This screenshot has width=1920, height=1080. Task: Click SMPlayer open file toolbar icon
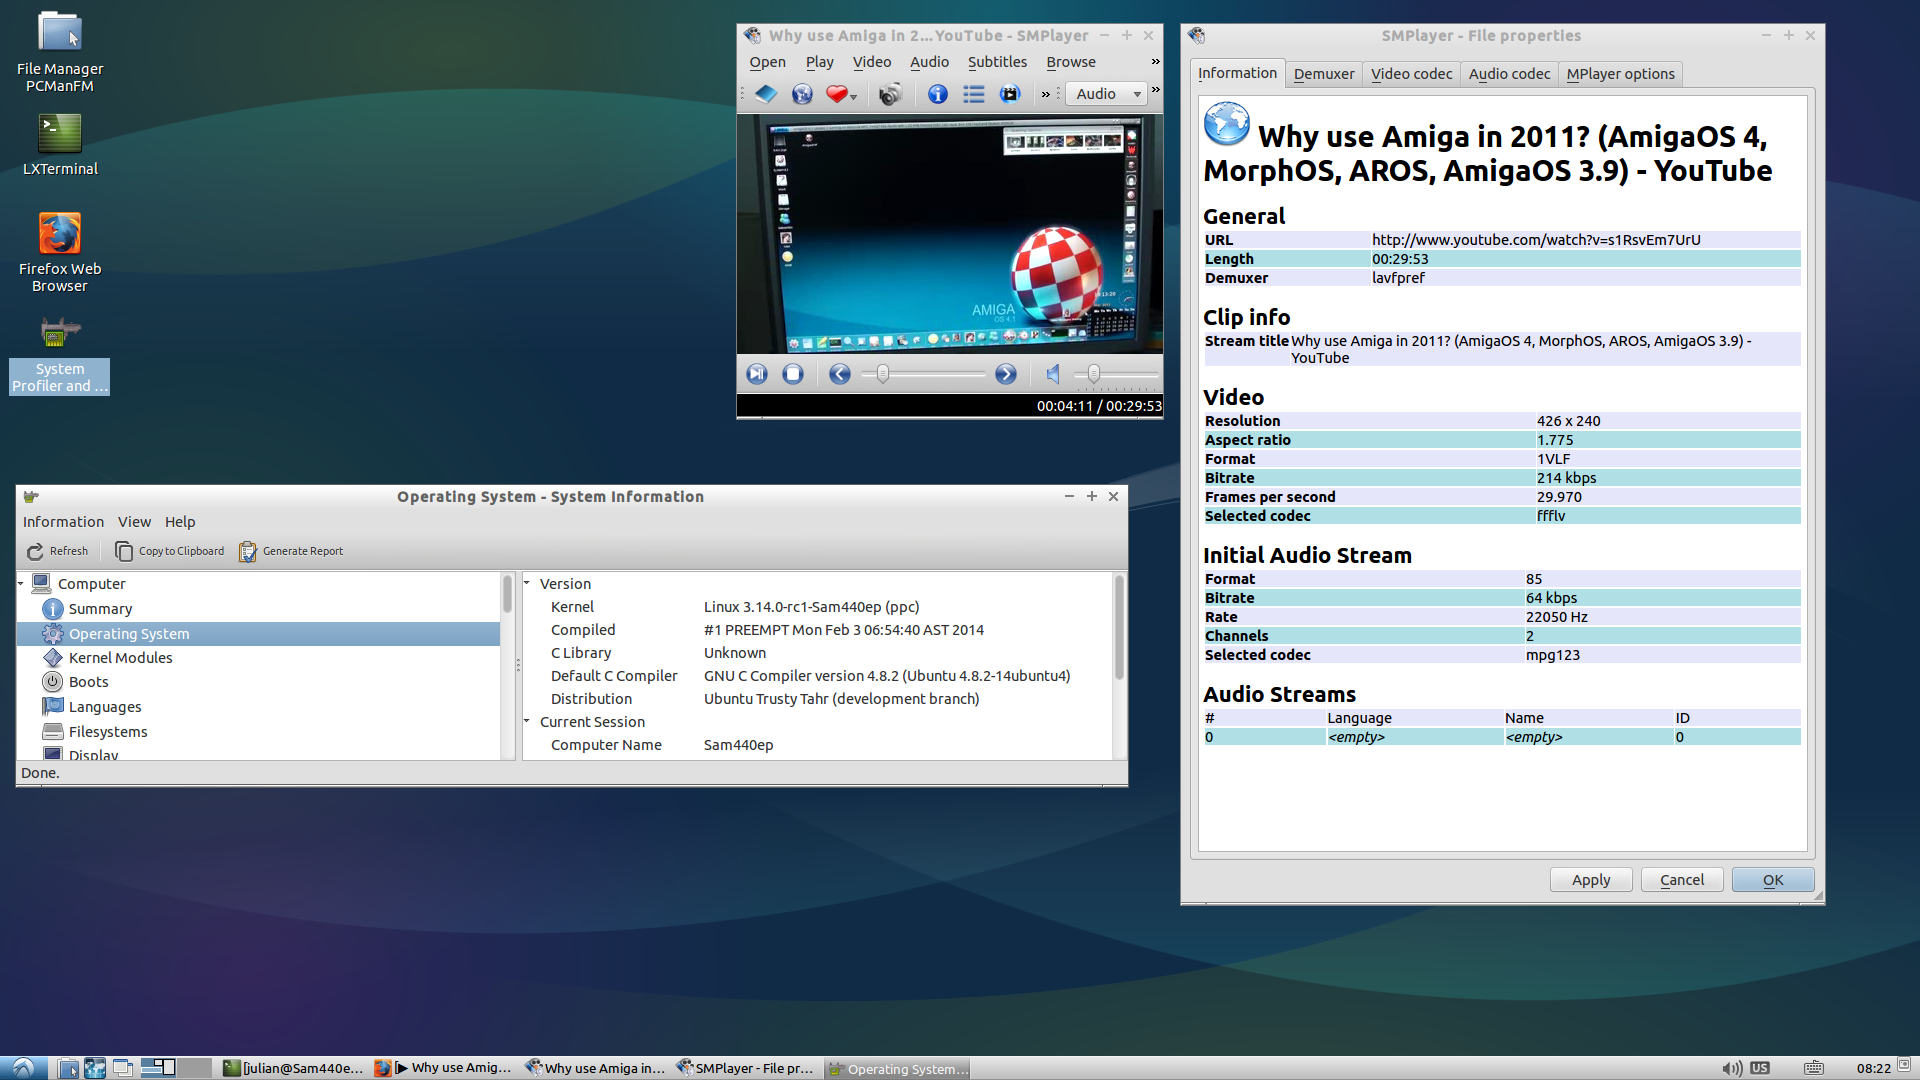click(x=765, y=94)
